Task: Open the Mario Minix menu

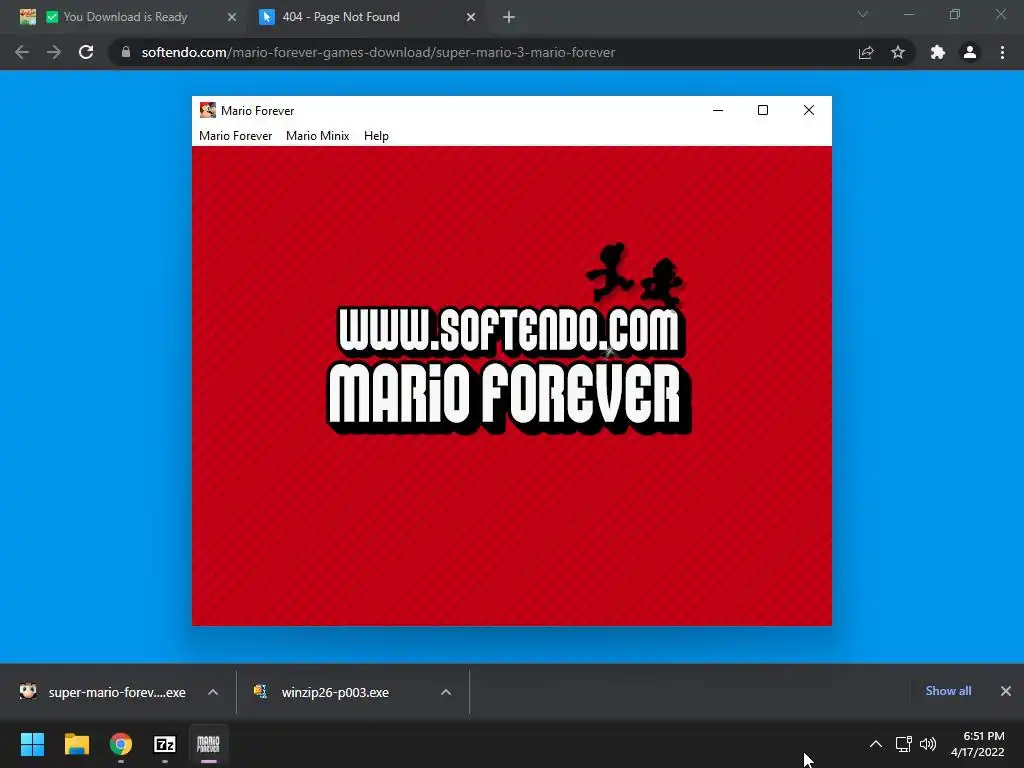Action: [317, 136]
